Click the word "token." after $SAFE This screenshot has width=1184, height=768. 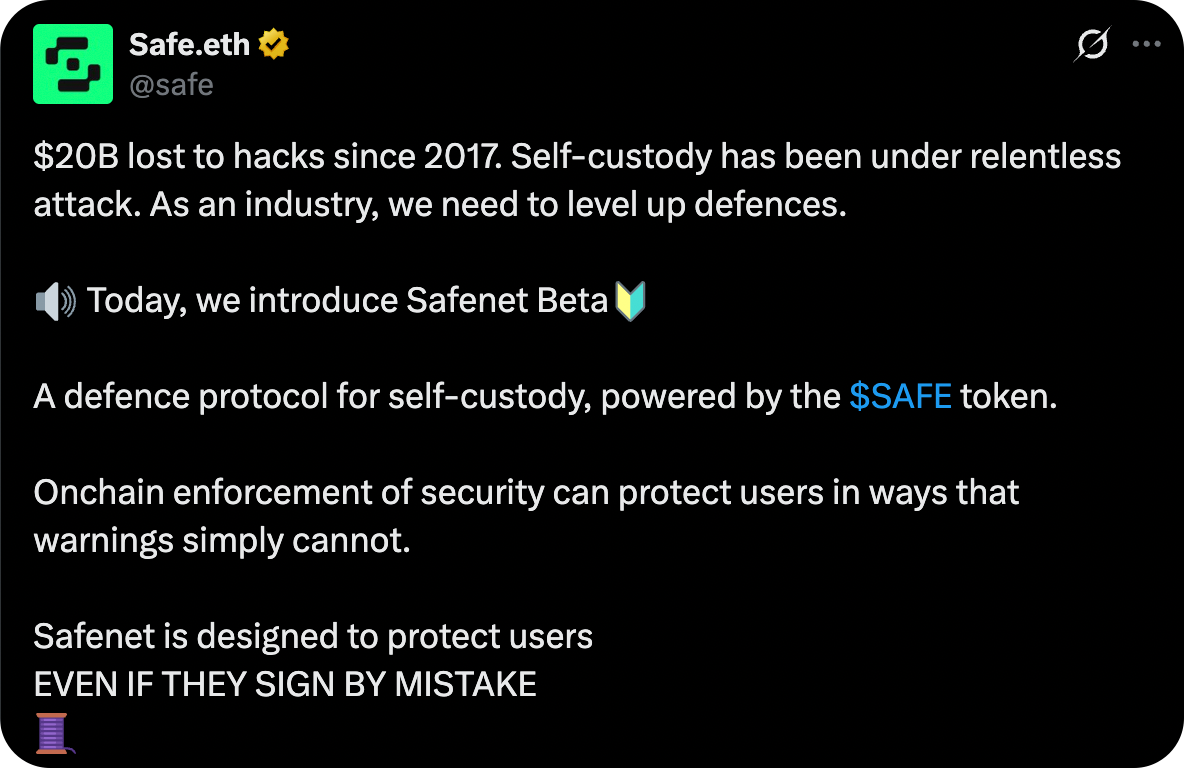click(x=1009, y=397)
